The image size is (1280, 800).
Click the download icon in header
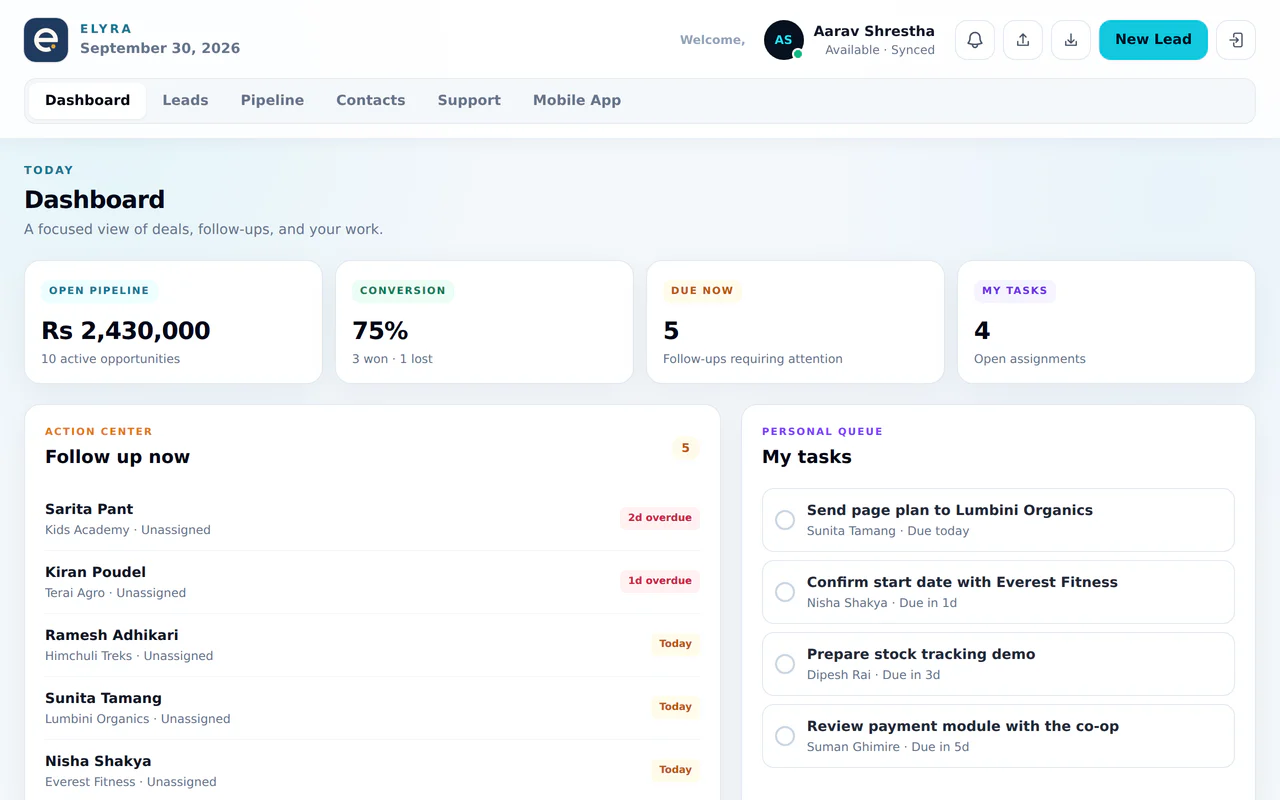click(1071, 40)
